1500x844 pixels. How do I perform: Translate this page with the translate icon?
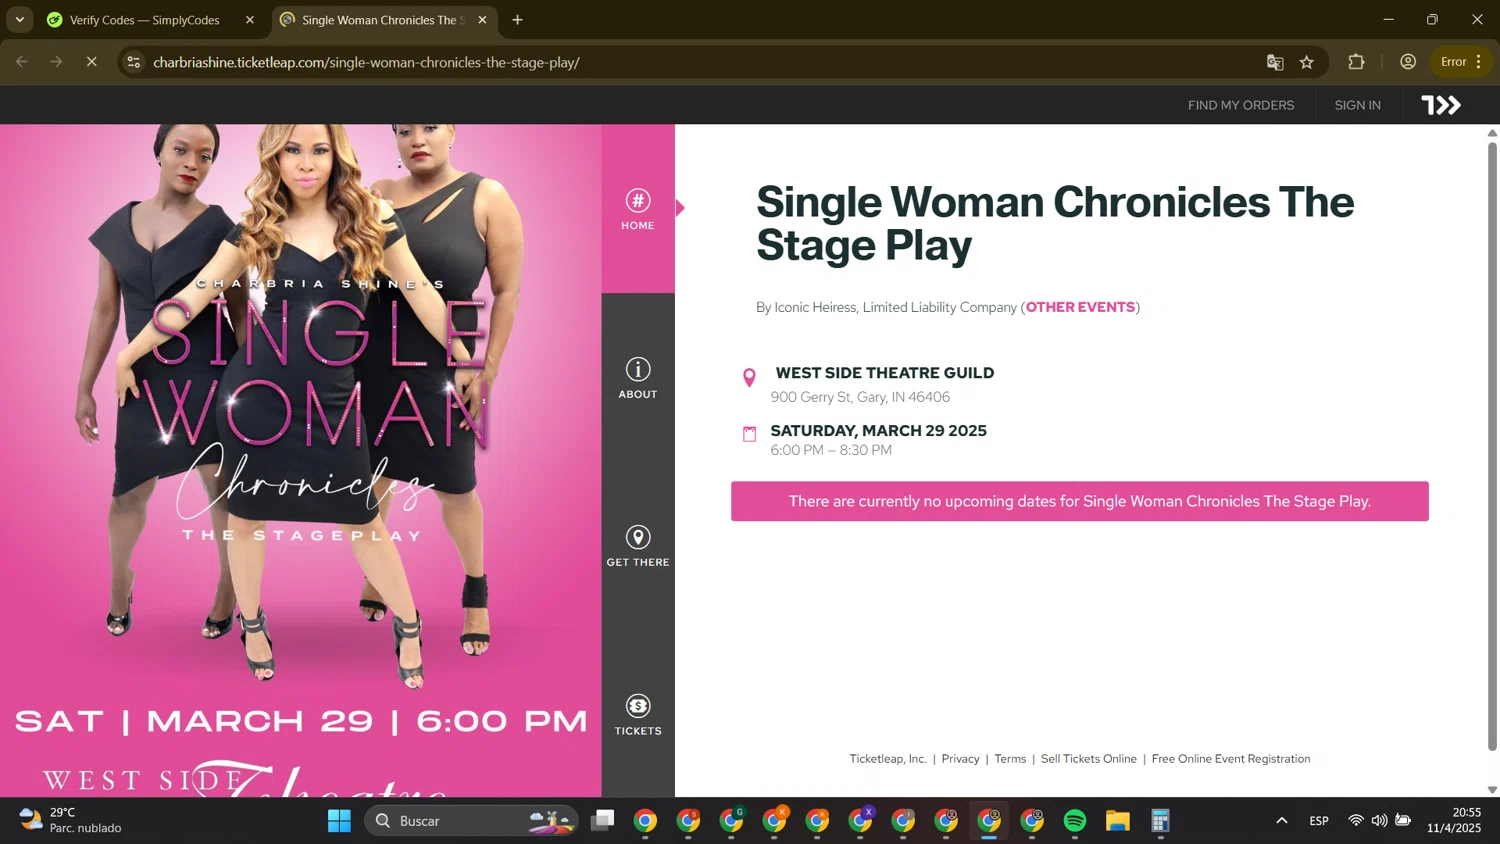pyautogui.click(x=1275, y=62)
